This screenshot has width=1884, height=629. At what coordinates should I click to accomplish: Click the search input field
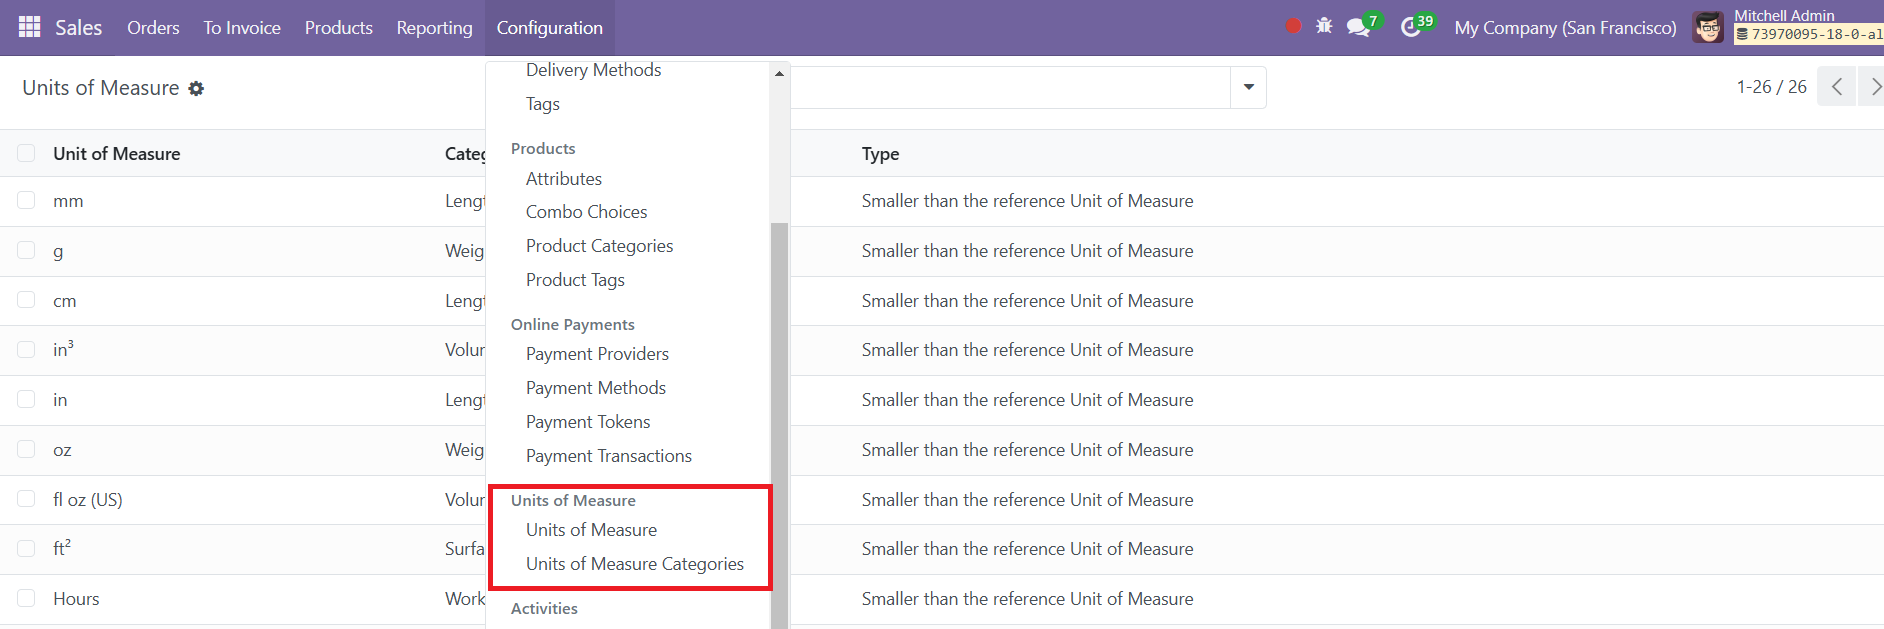coord(1010,87)
